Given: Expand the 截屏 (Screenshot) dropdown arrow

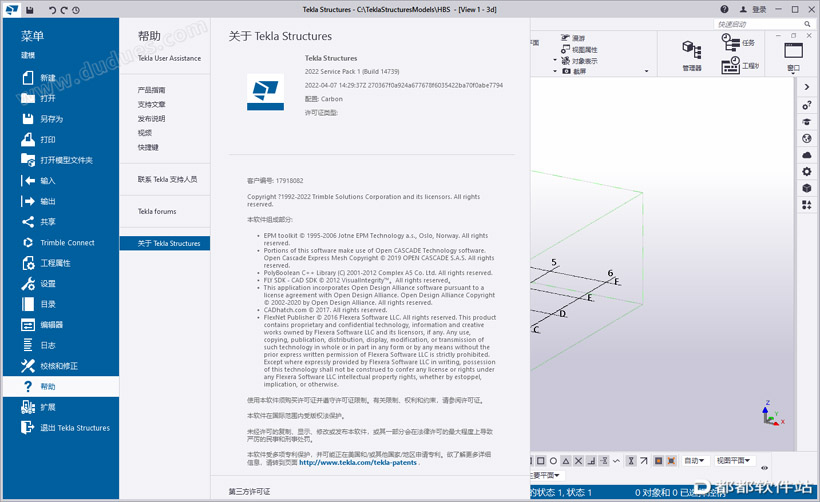Looking at the screenshot, I should [555, 71].
